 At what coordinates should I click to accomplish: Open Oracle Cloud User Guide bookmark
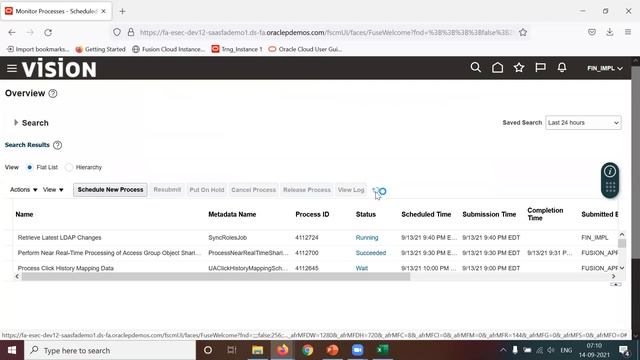tap(305, 49)
